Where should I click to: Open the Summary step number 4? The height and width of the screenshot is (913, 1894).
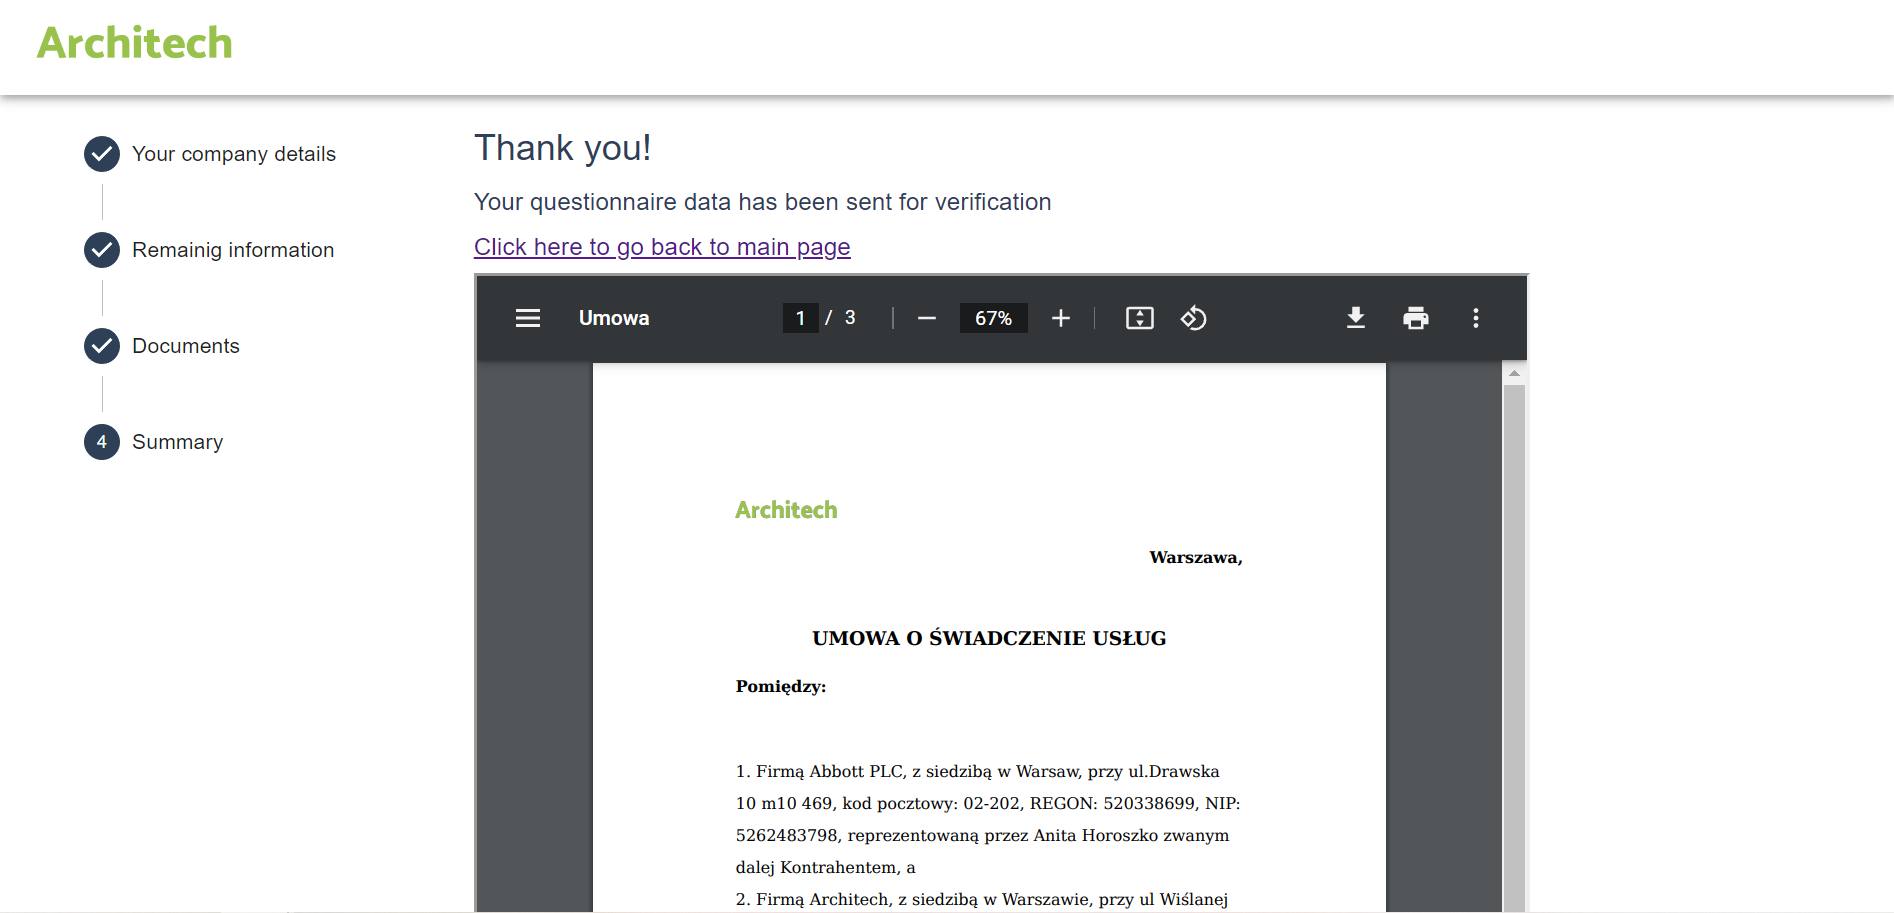[102, 442]
